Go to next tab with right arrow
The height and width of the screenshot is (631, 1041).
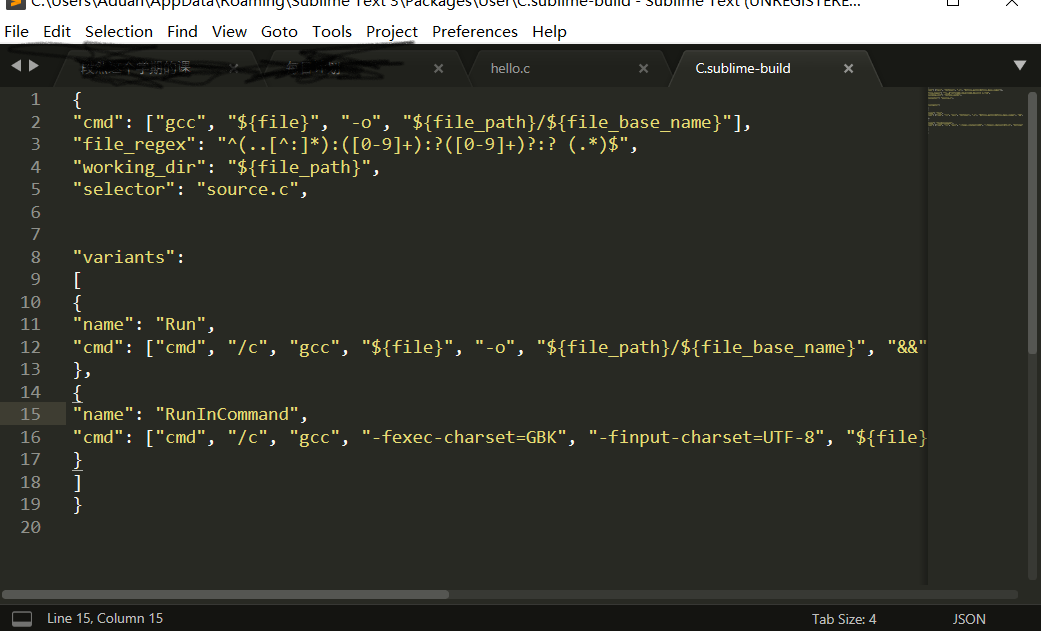pos(34,66)
